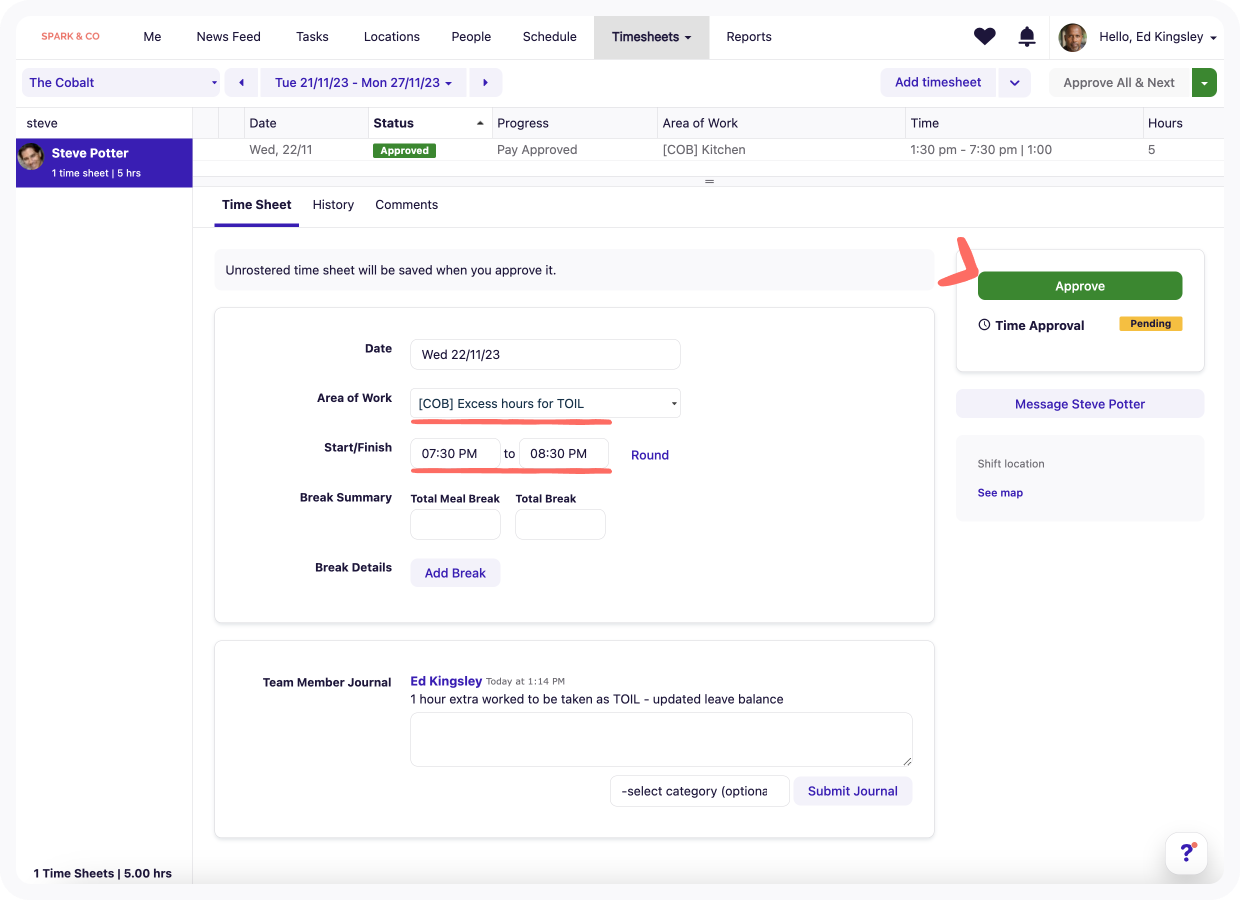
Task: Click Approve All & Next button
Action: tap(1119, 83)
